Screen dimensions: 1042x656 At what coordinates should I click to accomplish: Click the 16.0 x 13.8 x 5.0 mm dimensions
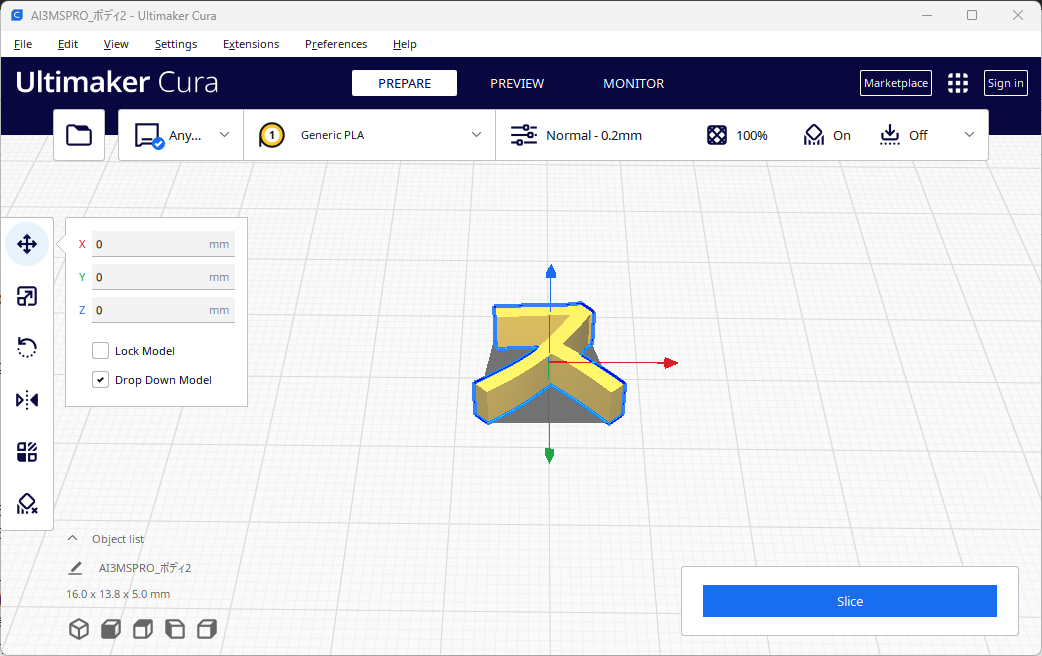click(118, 594)
